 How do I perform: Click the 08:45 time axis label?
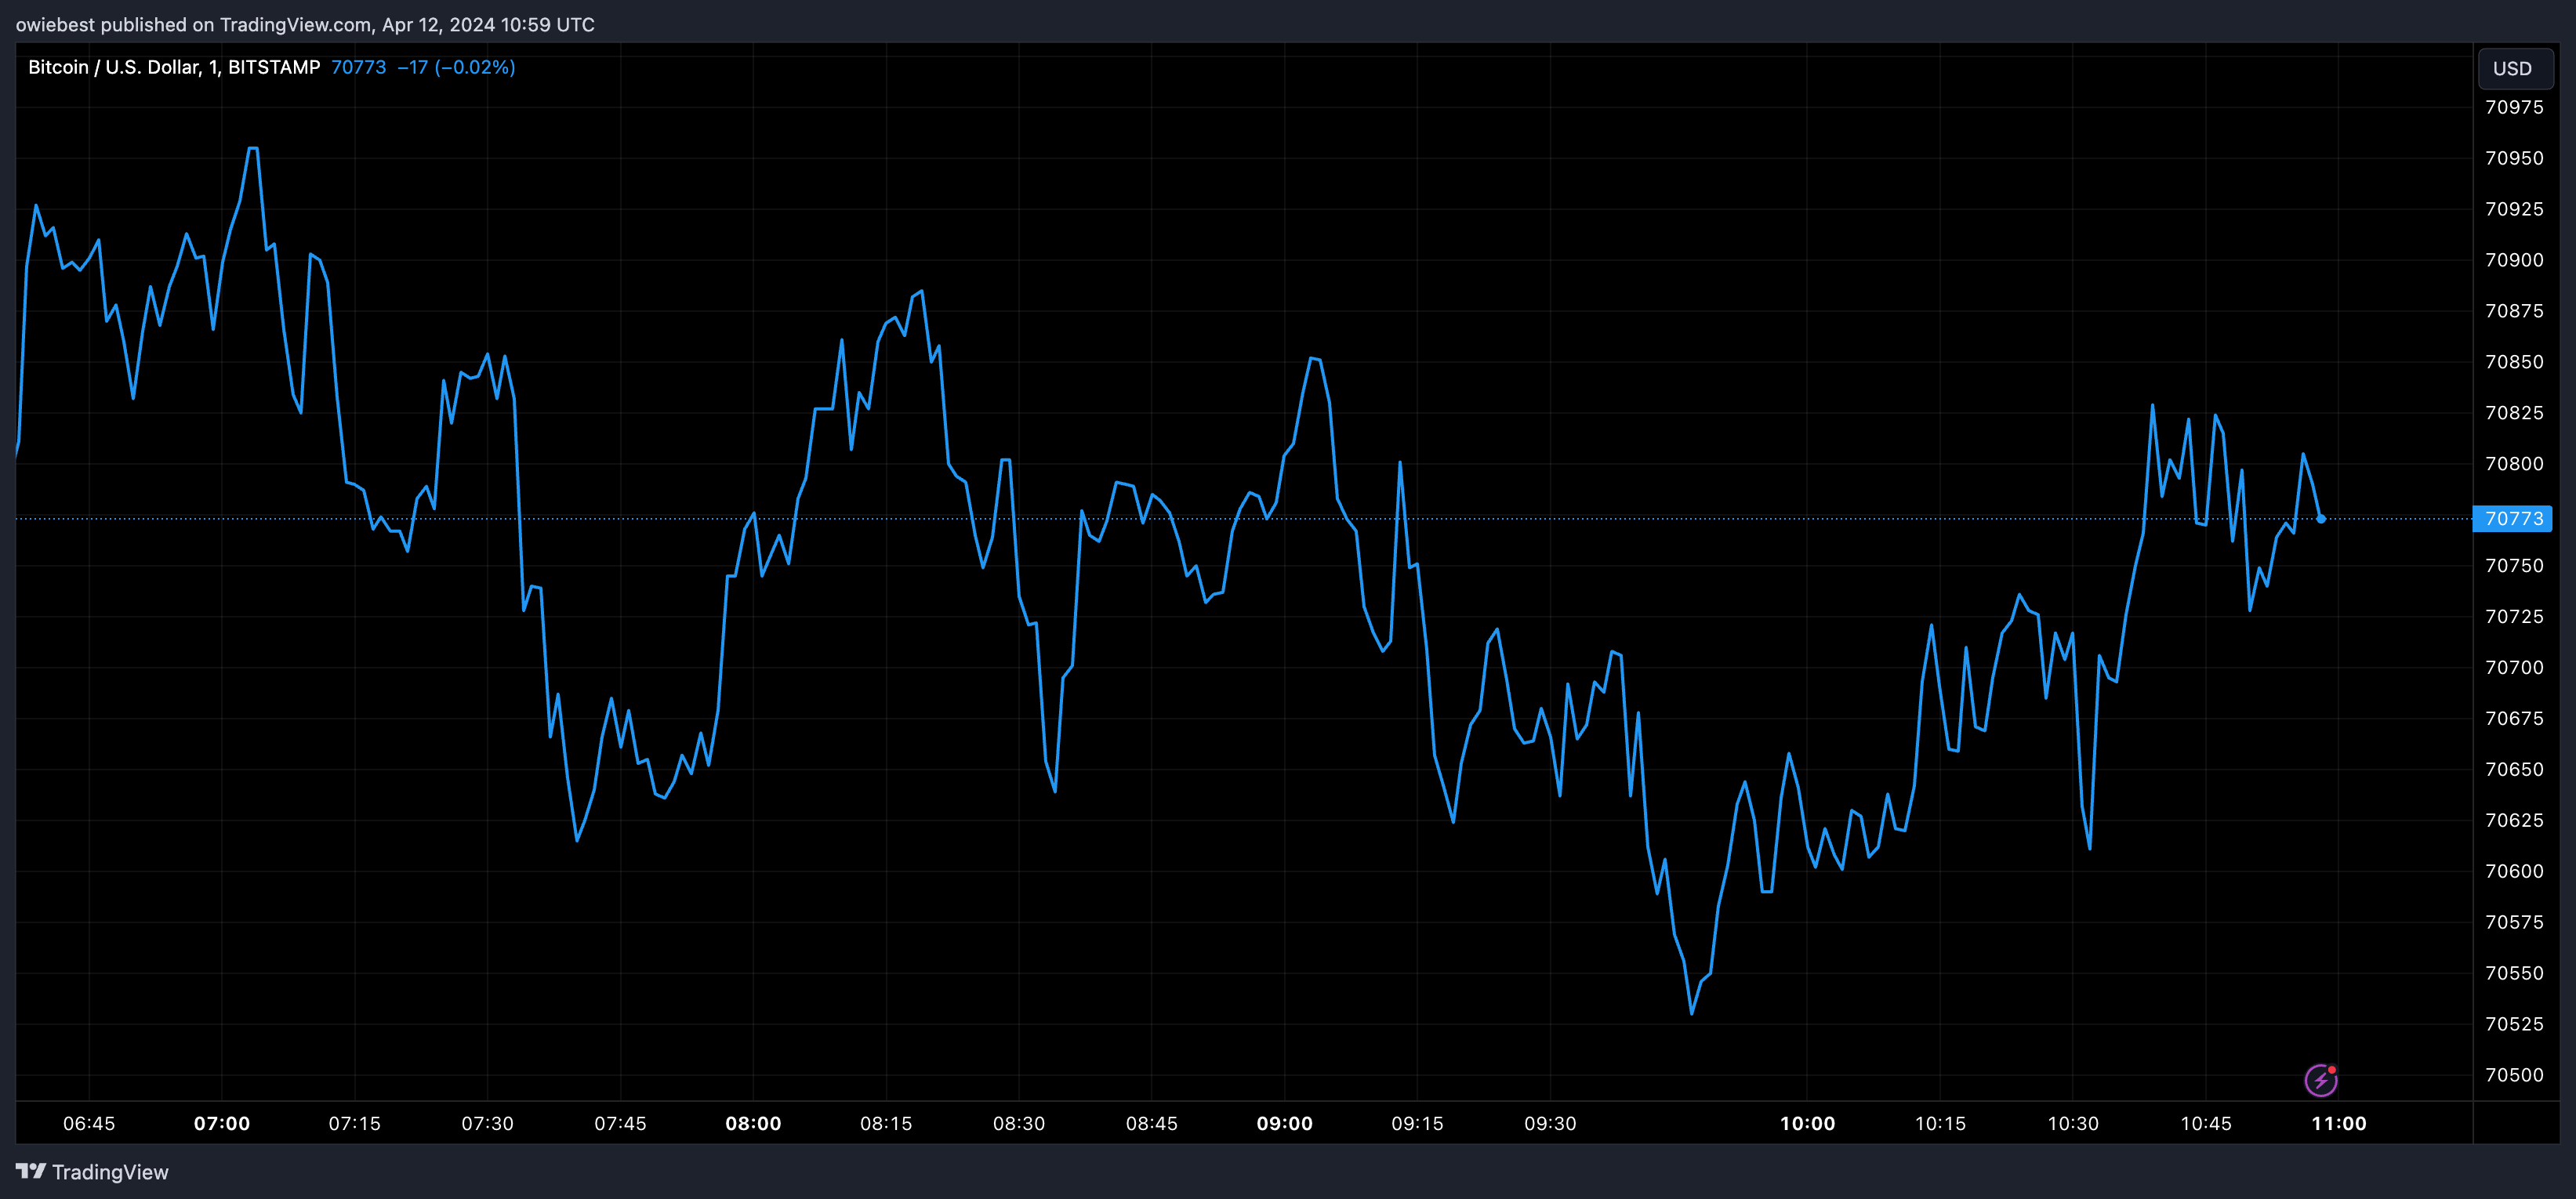[1152, 1123]
